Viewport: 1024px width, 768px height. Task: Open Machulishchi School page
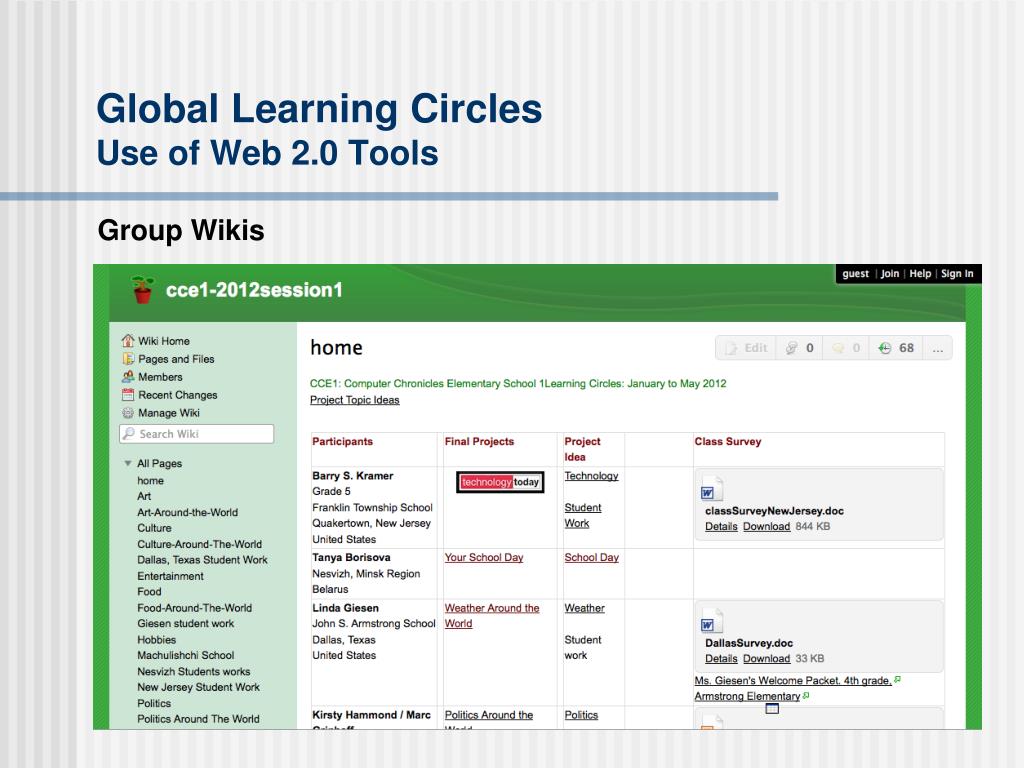(x=185, y=655)
